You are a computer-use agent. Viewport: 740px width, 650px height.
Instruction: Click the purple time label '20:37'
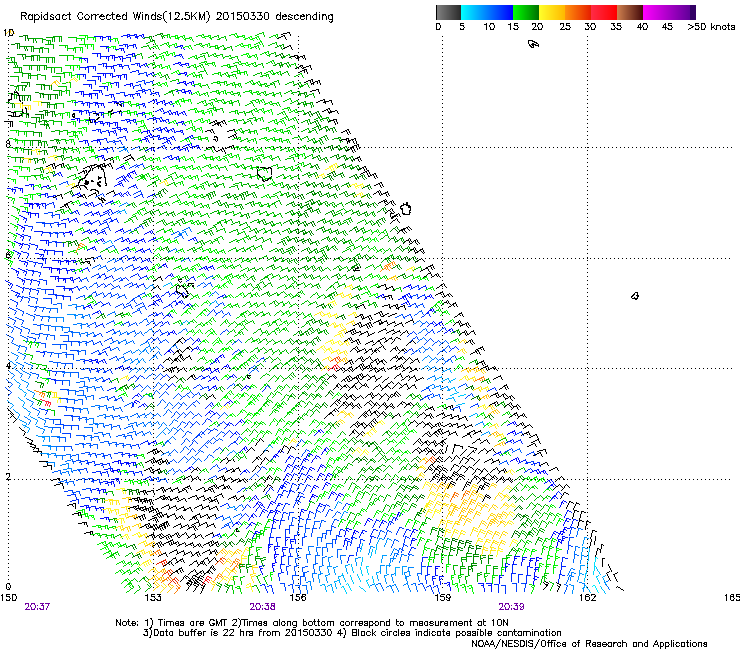pos(37,607)
